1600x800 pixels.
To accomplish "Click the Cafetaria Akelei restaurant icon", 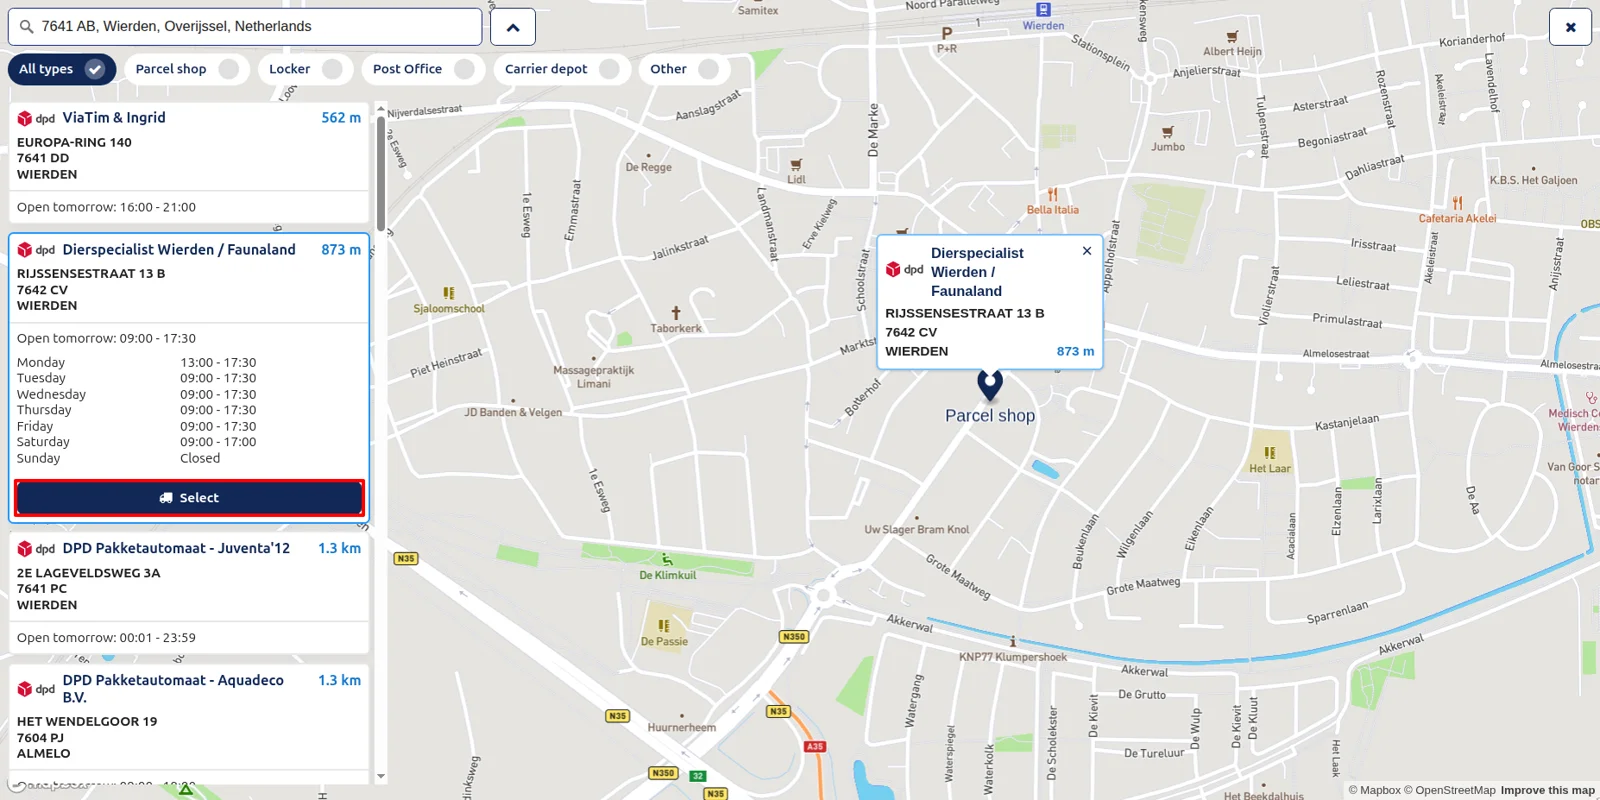I will tap(1457, 203).
